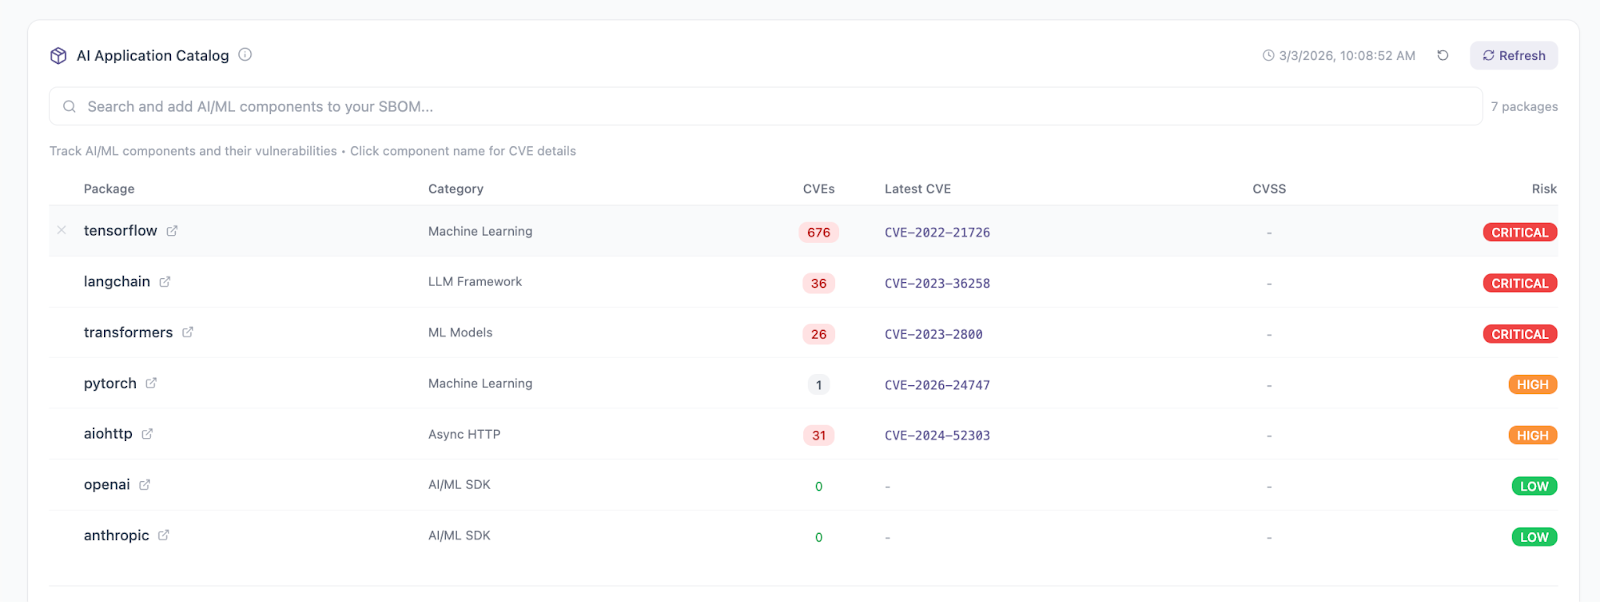Click the AI Application Catalog cube icon

click(x=58, y=56)
